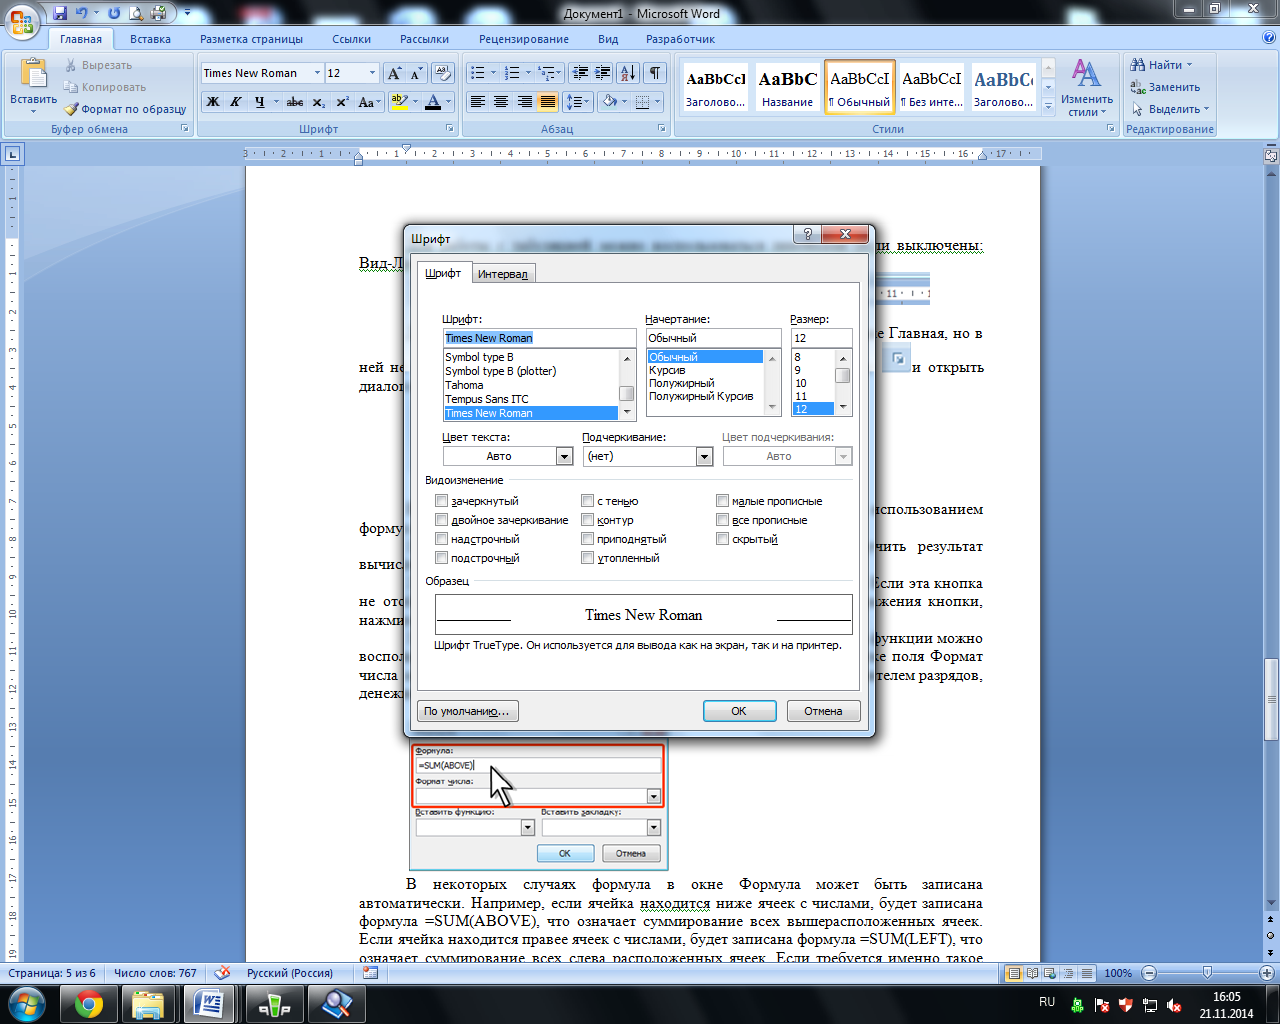
Task: Click the Save icon in quick access toolbar
Action: click(x=61, y=13)
